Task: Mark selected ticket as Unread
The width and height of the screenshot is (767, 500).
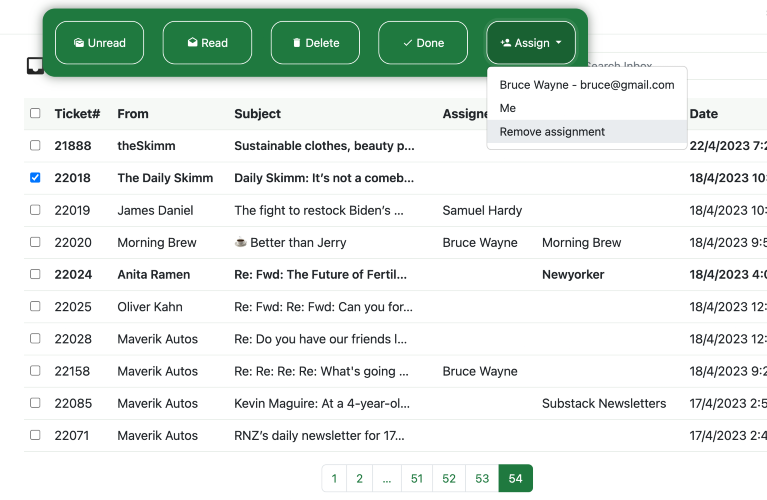Action: [x=99, y=43]
